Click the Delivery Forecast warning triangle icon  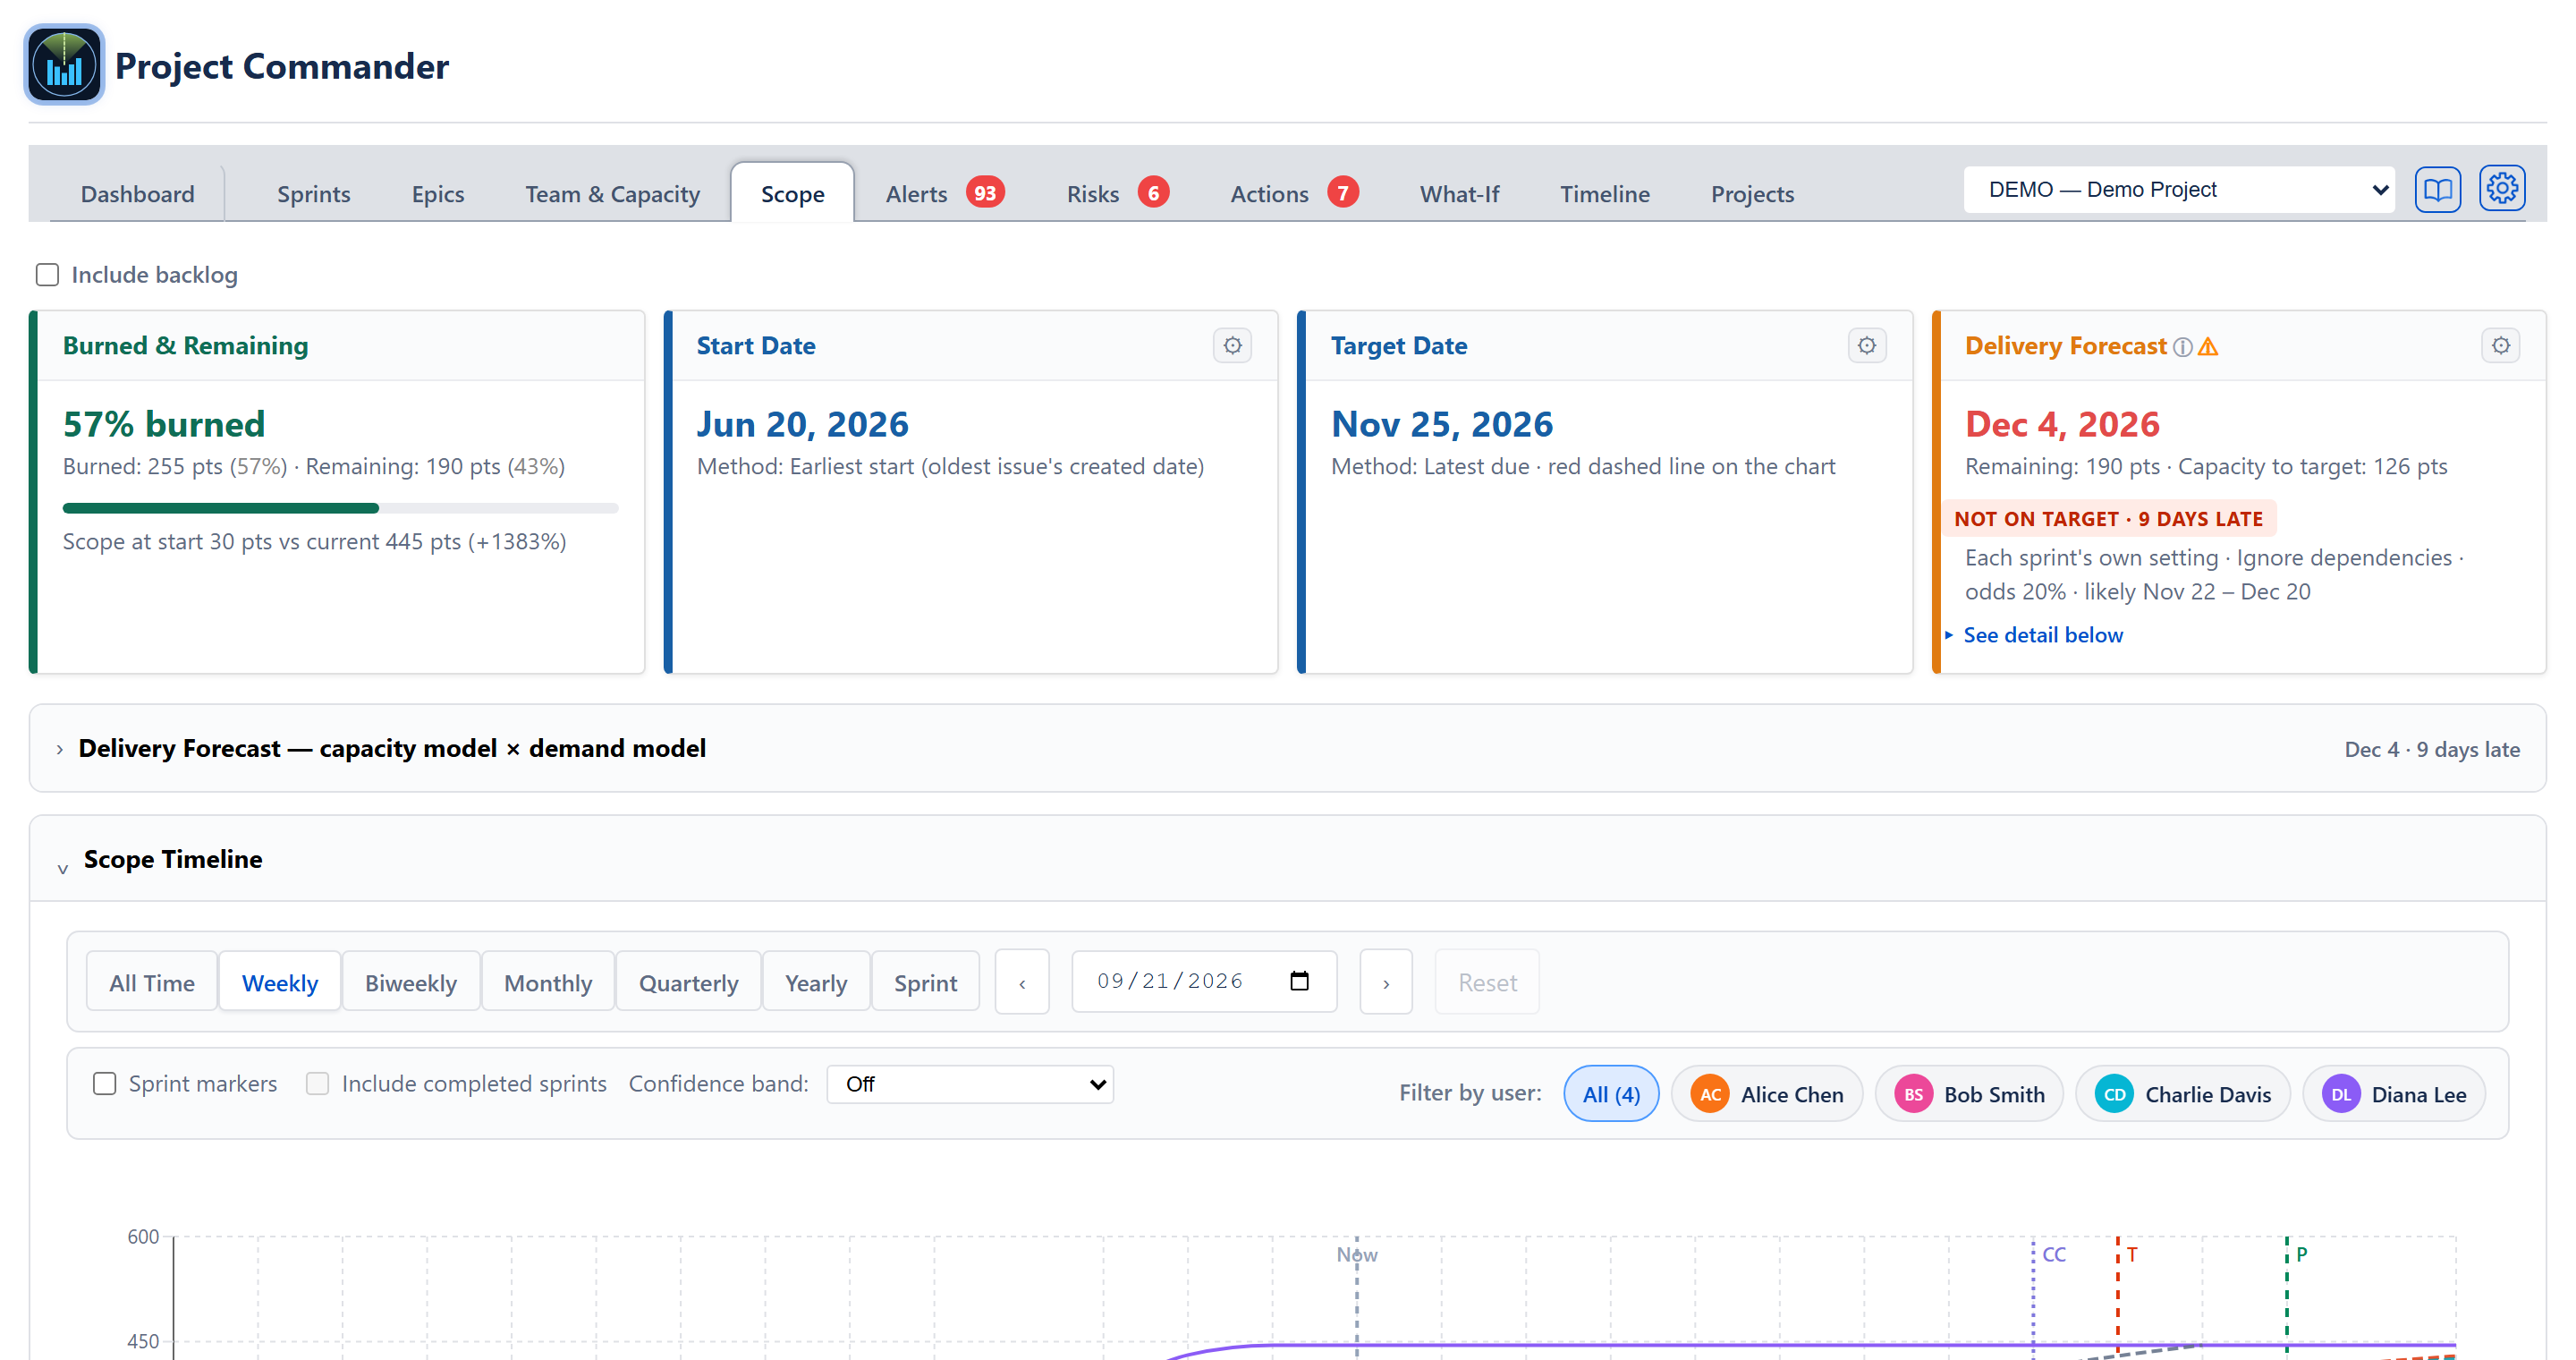click(2208, 347)
